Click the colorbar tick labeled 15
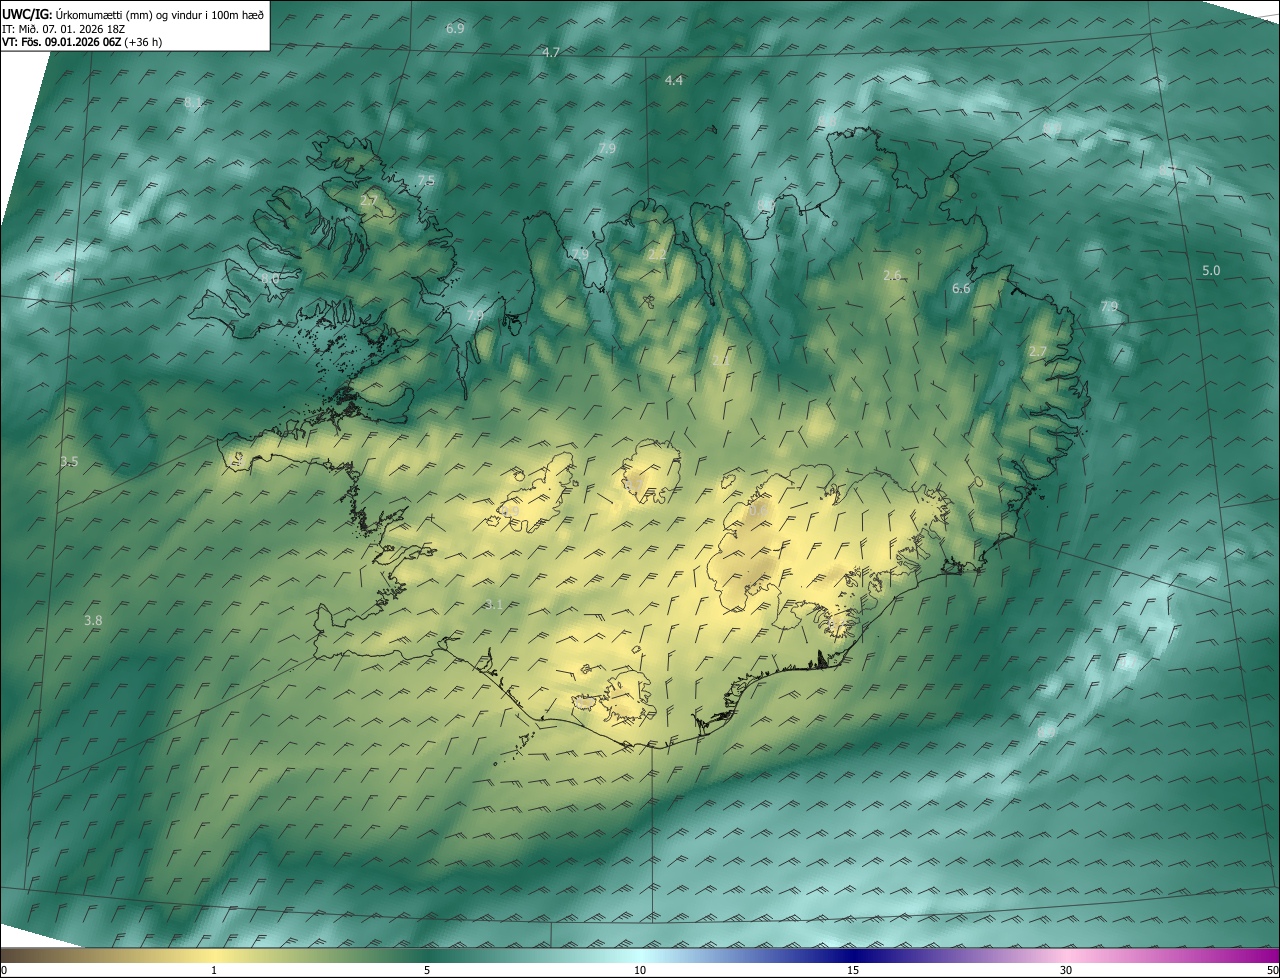1280x978 pixels. [x=853, y=970]
